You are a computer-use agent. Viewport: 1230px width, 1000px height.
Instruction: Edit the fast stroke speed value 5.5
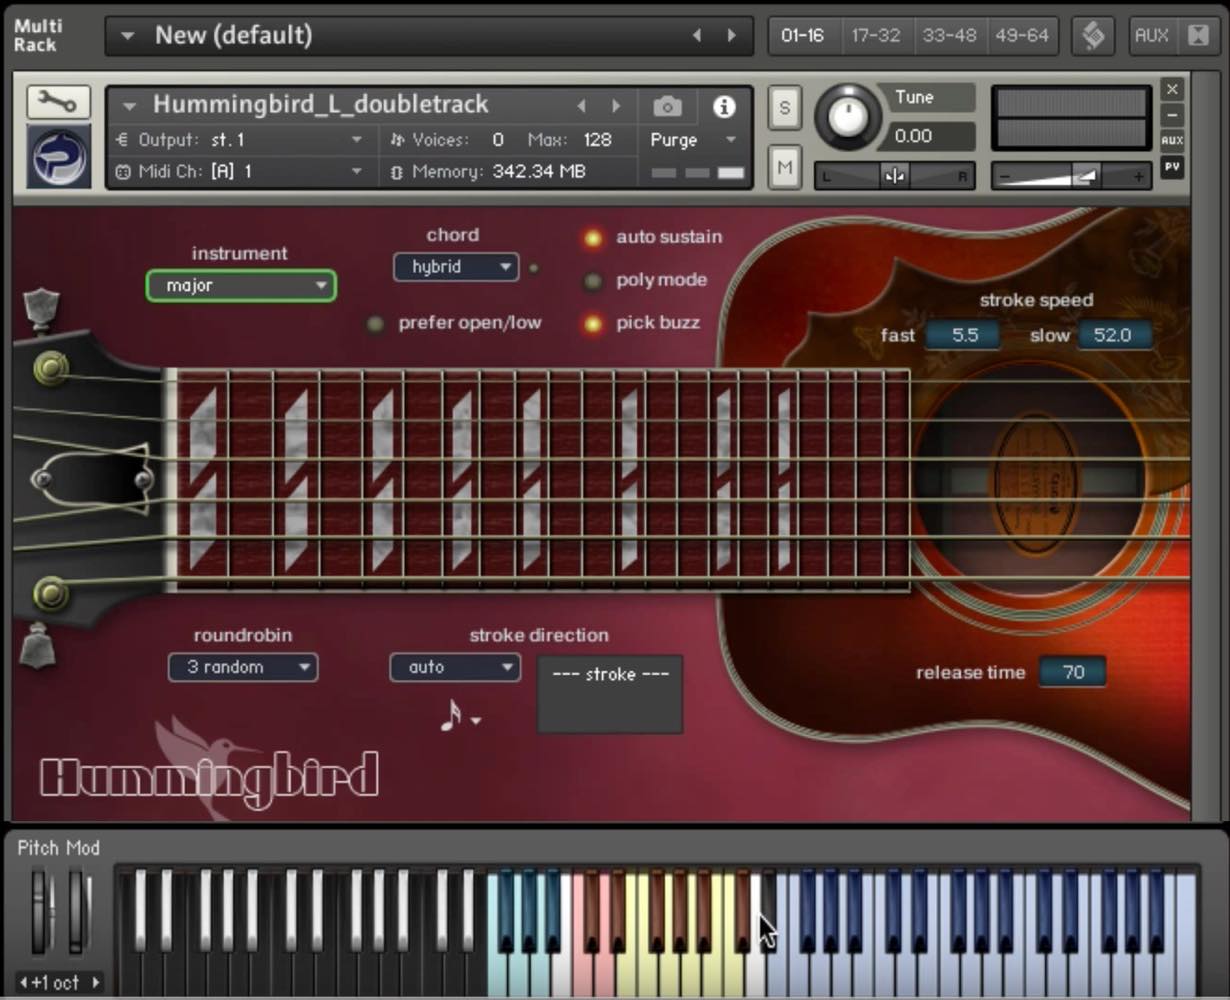[964, 335]
